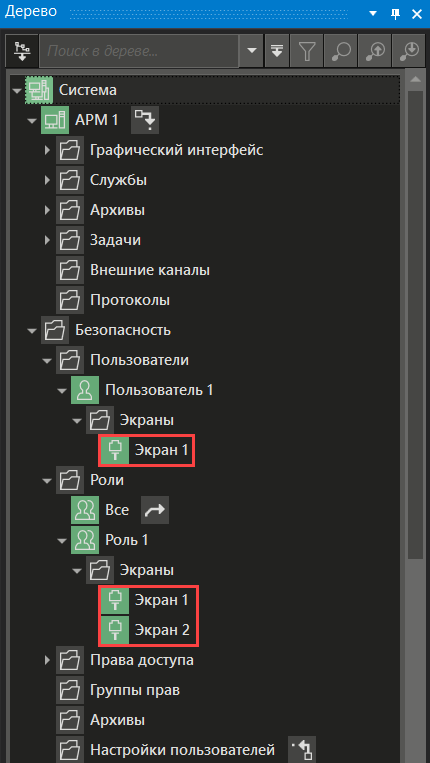The width and height of the screenshot is (430, 763).
Task: Click Экран 2 screen icon
Action: (x=115, y=630)
